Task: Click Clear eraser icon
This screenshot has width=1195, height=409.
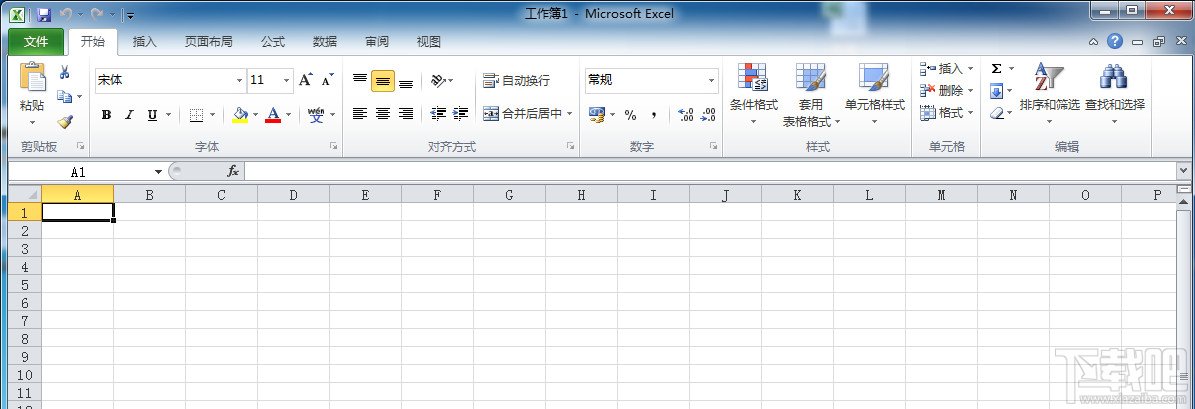Action: point(996,113)
